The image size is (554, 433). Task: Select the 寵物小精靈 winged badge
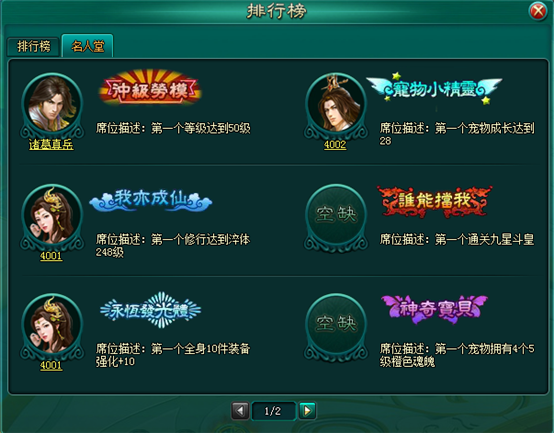point(434,88)
